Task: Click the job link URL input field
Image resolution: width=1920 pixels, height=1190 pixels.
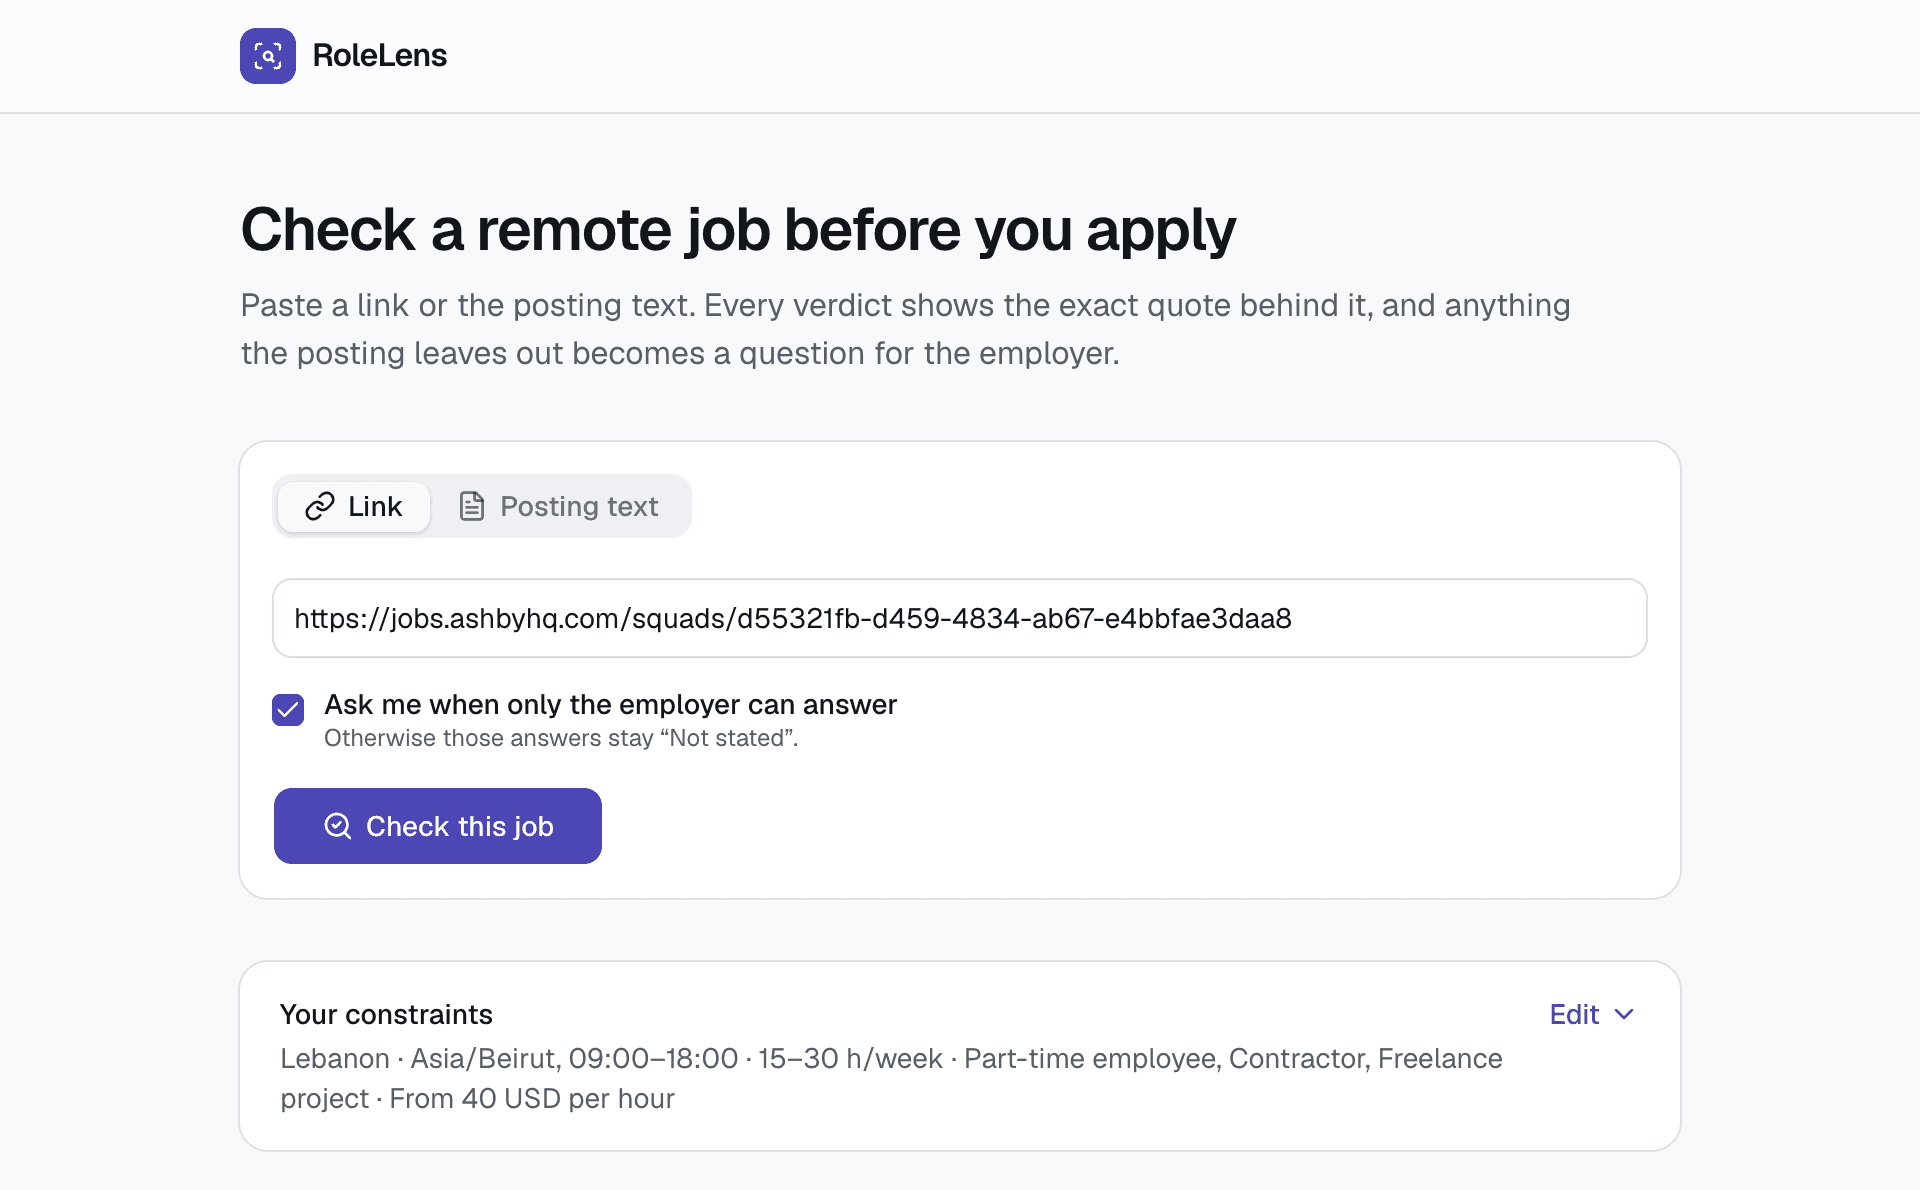Action: (960, 618)
